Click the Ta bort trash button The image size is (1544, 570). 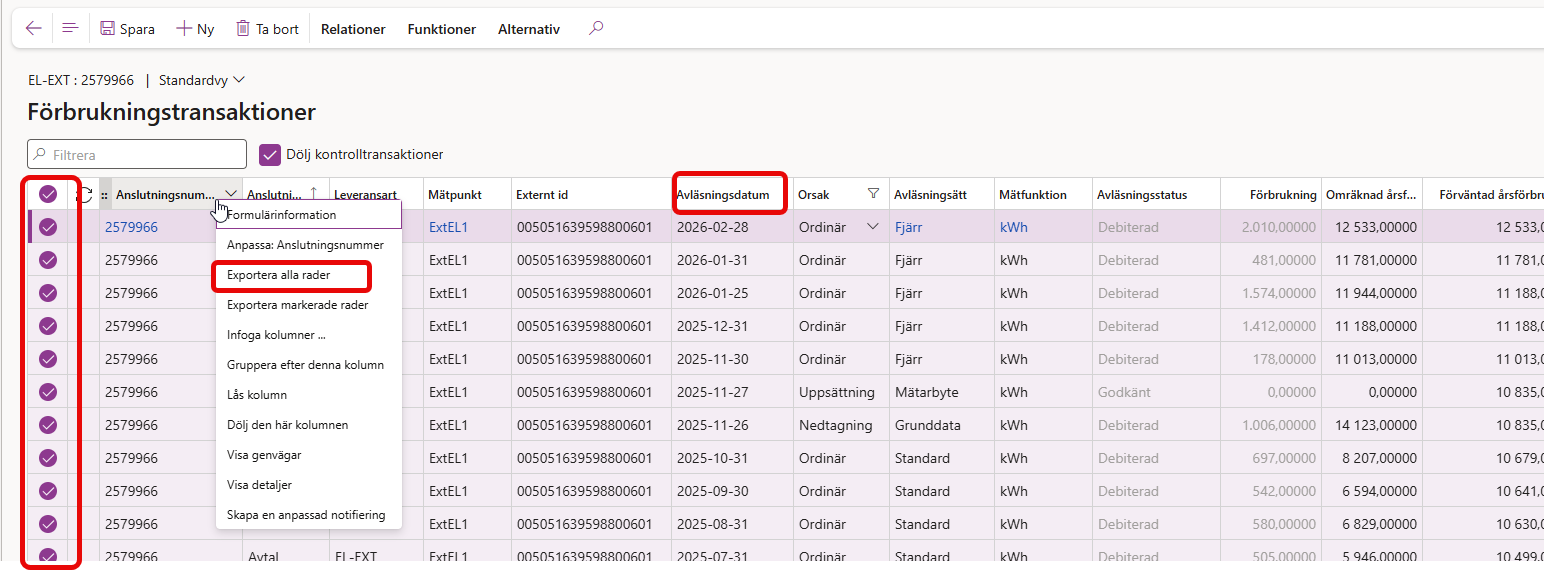(267, 29)
